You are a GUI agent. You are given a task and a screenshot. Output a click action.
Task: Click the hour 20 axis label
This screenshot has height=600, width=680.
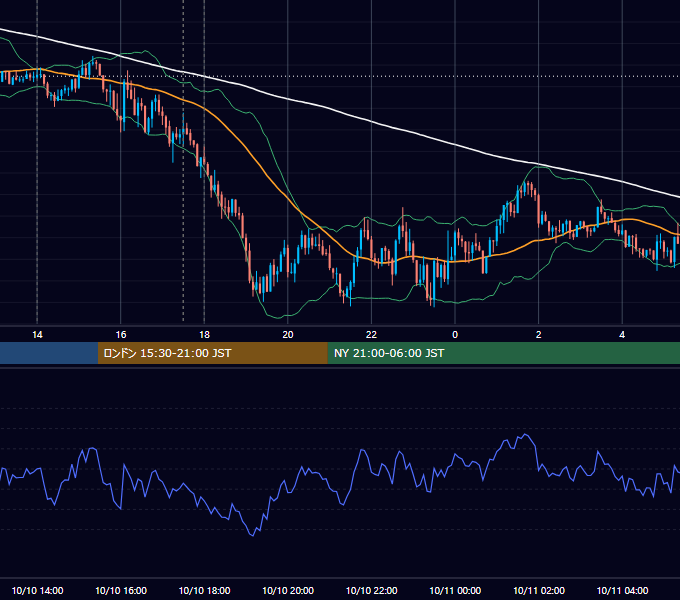coord(288,335)
